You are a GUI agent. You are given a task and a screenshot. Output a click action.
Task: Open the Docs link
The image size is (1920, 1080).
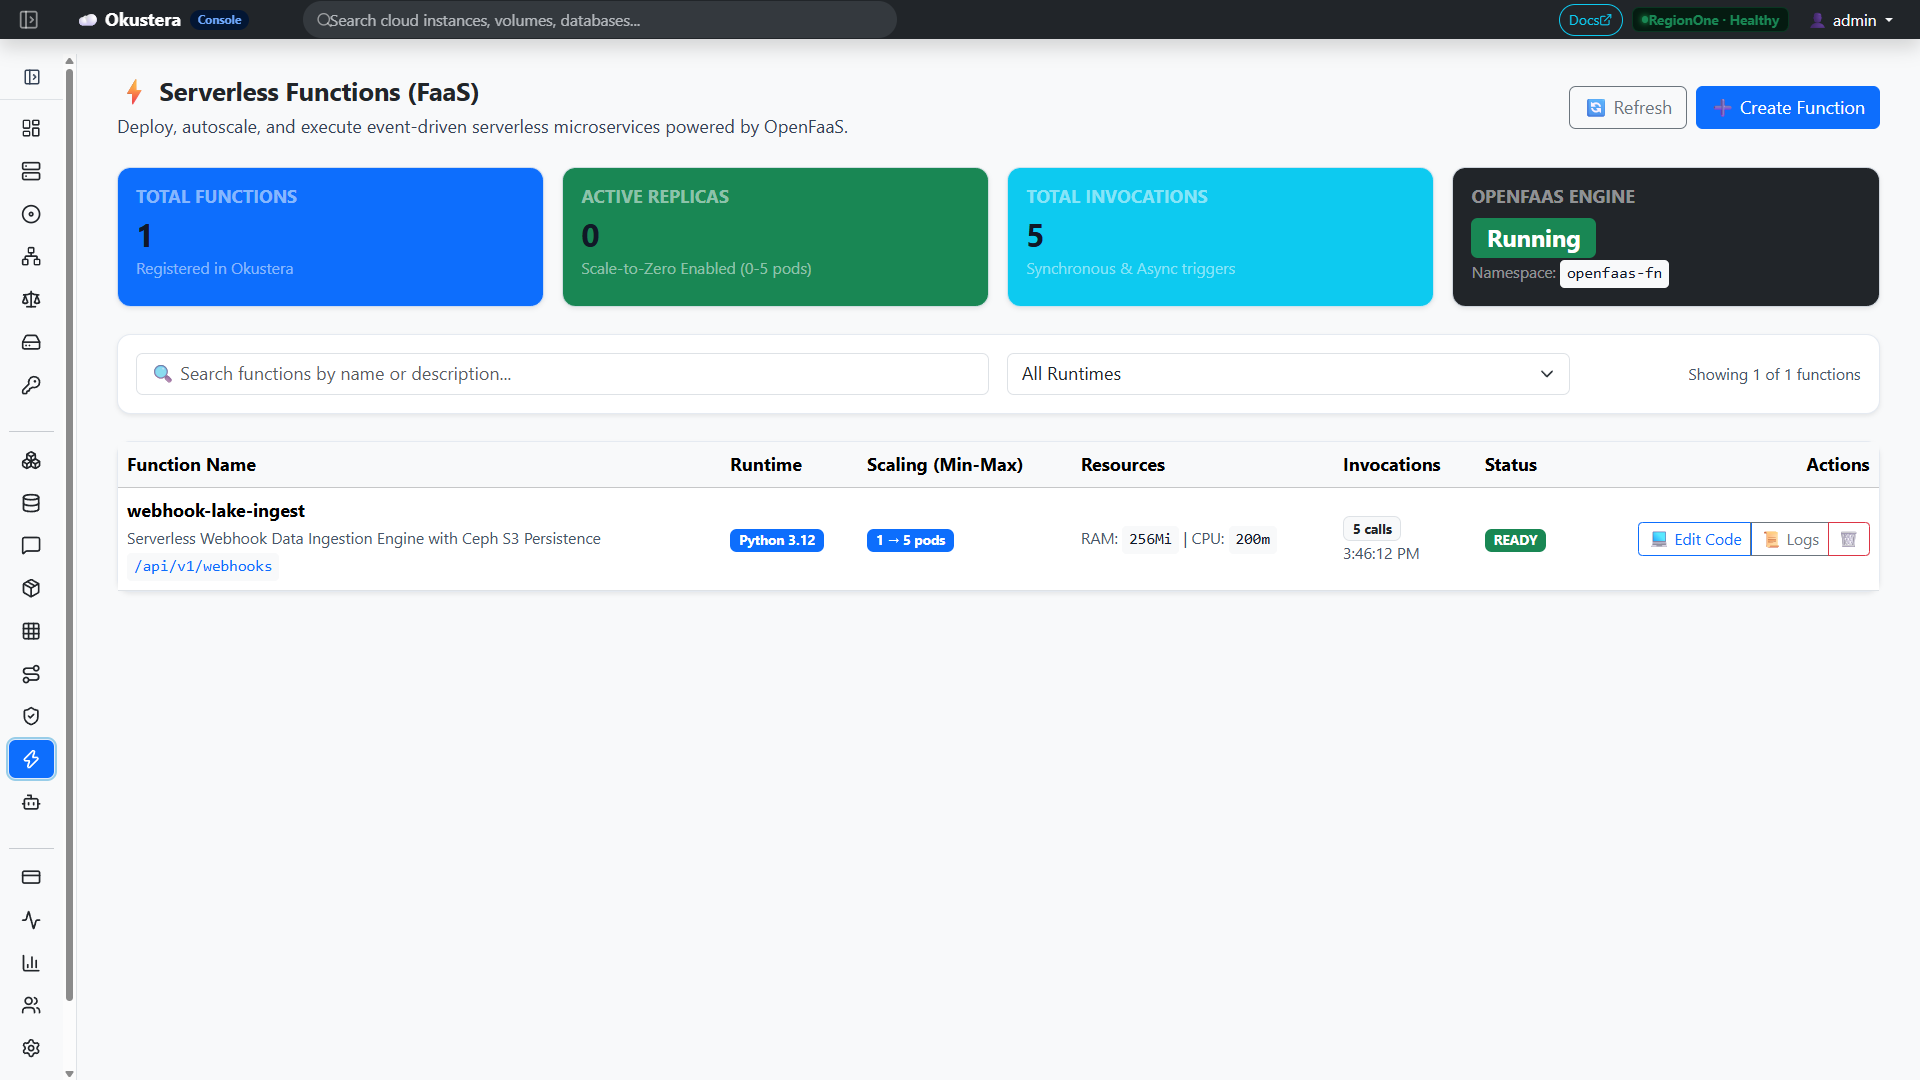(x=1590, y=20)
